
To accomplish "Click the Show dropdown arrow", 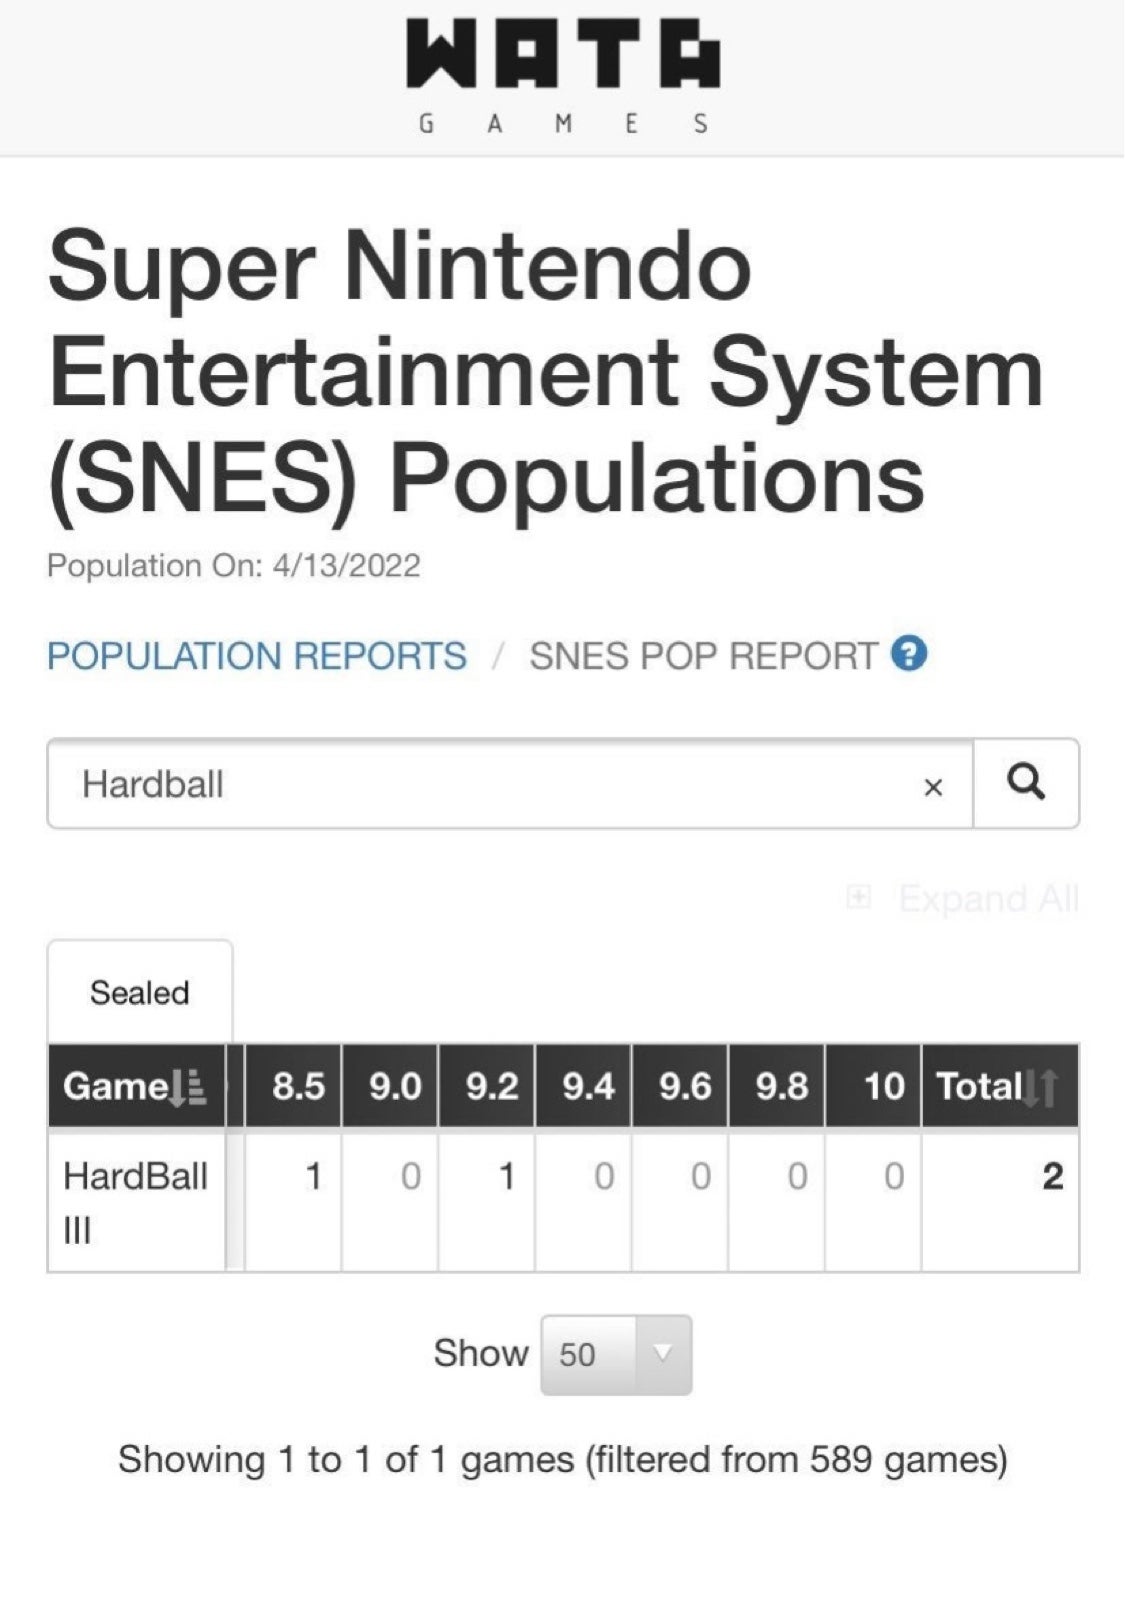I will point(662,1354).
